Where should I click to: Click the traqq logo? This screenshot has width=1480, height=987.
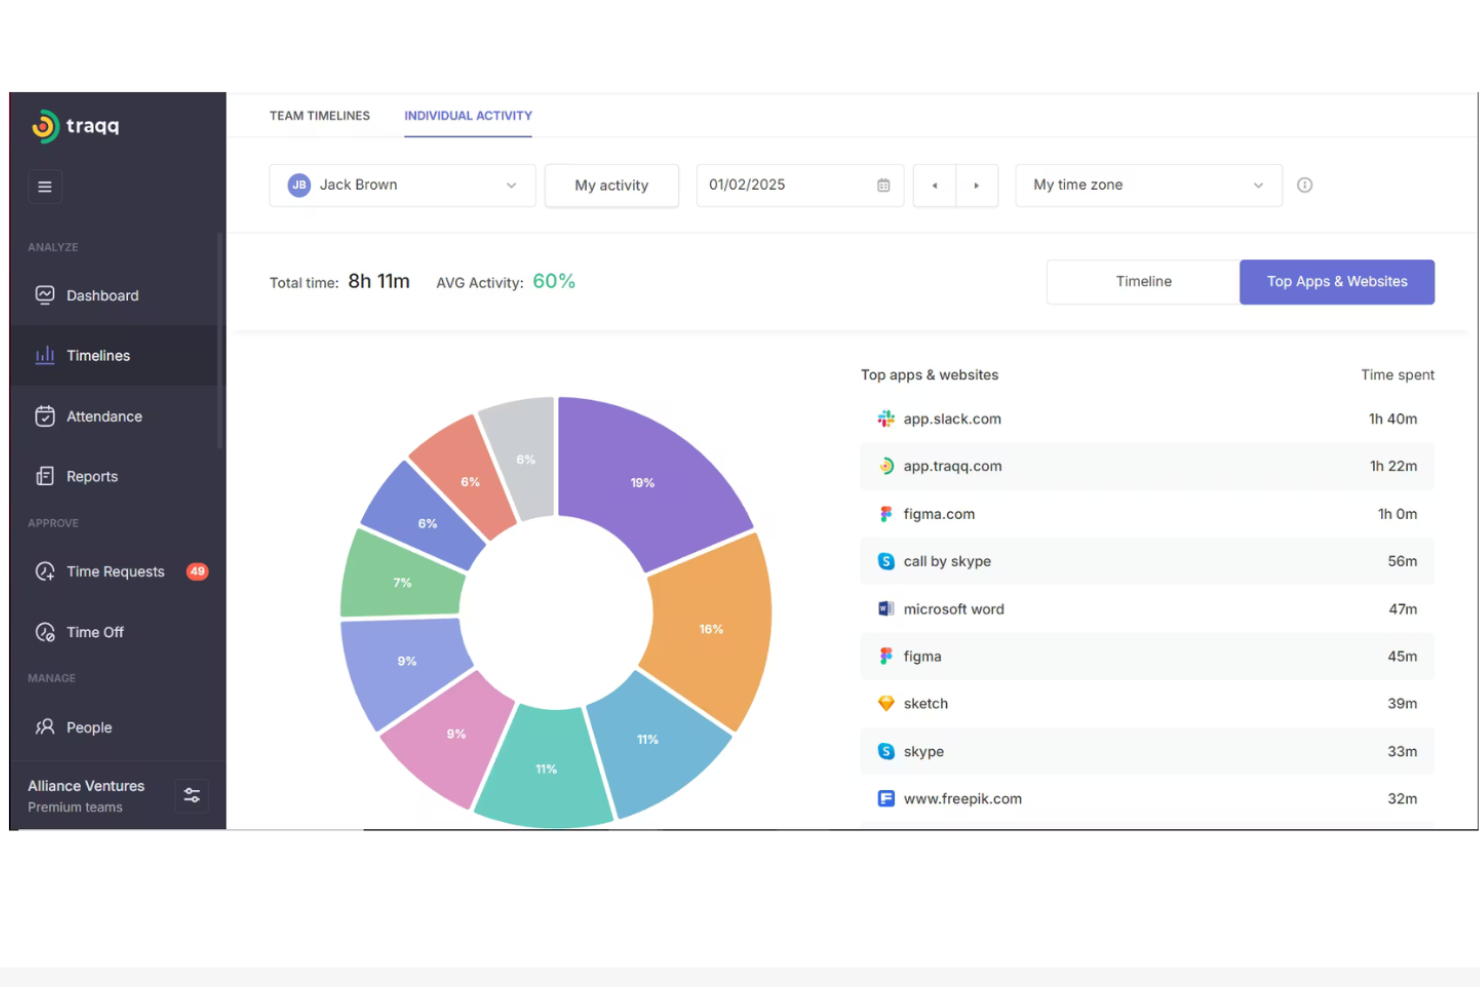(x=75, y=126)
